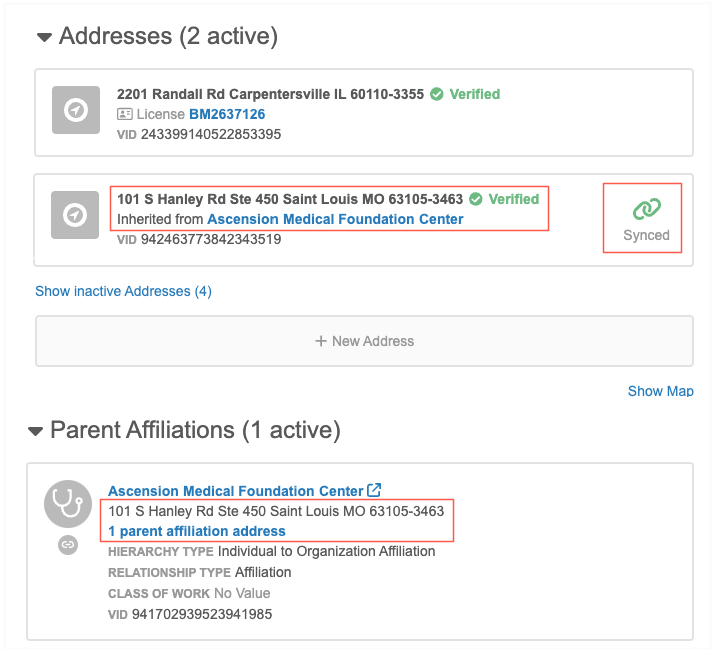Click the stethoscope icon in Parent Affiliations
This screenshot has height=649, width=714.
pos(68,505)
